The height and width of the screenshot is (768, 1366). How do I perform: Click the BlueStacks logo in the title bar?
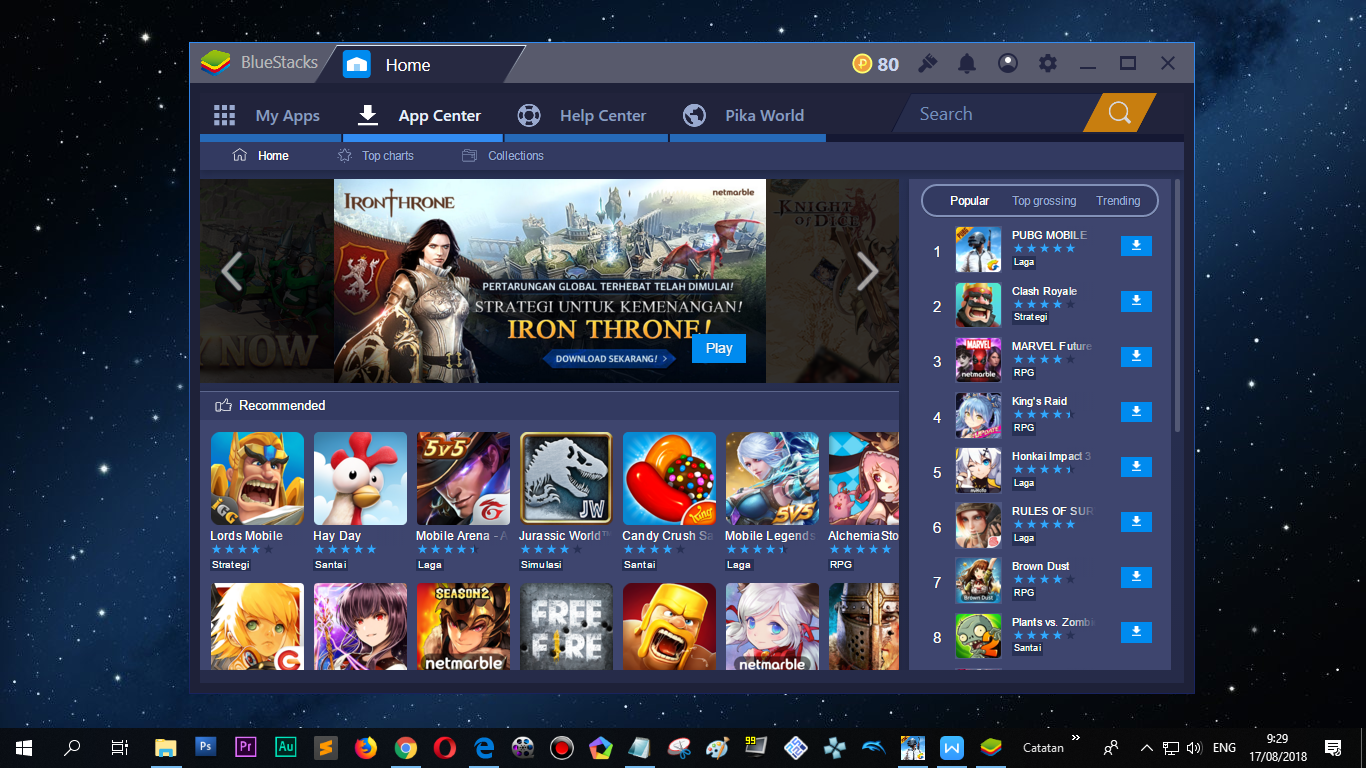pos(215,63)
